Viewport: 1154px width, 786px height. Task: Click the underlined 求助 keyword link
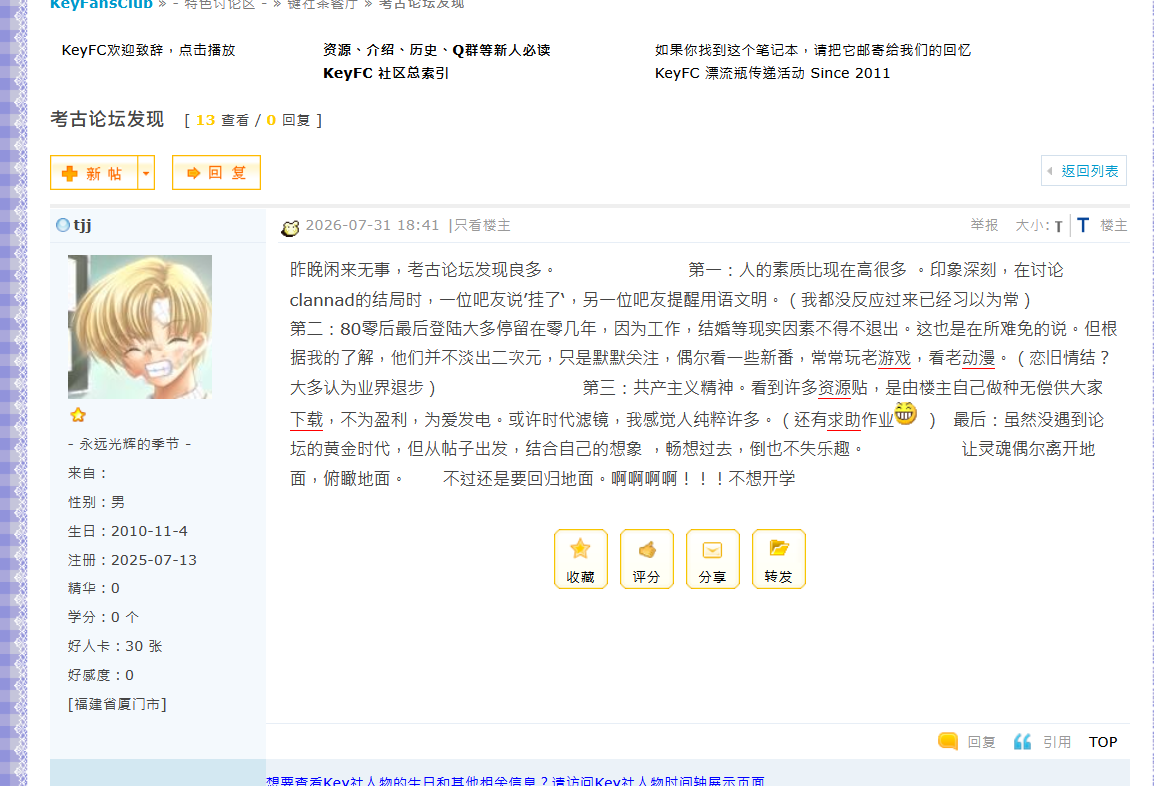point(844,420)
